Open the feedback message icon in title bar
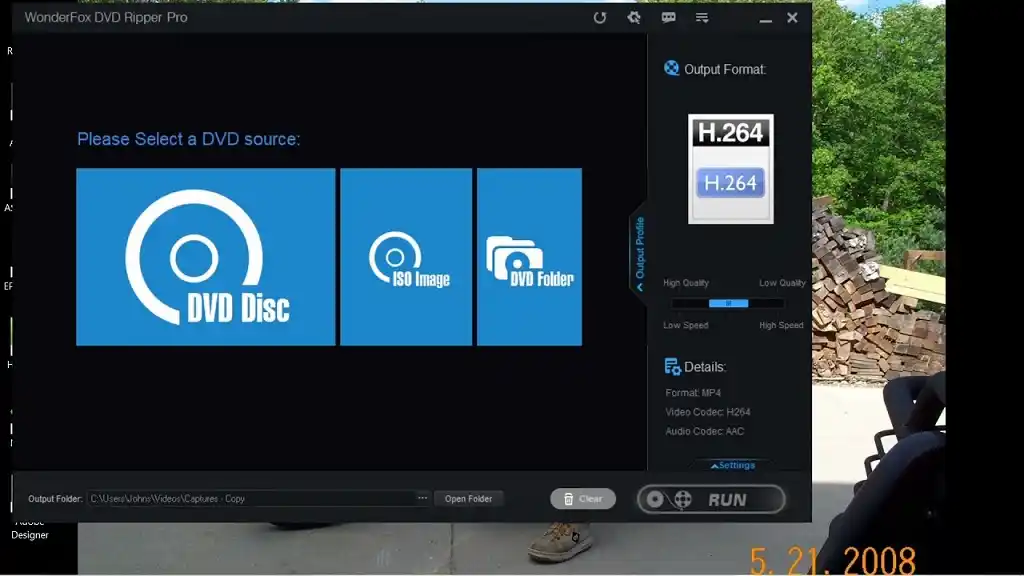The image size is (1024, 576). tap(668, 17)
